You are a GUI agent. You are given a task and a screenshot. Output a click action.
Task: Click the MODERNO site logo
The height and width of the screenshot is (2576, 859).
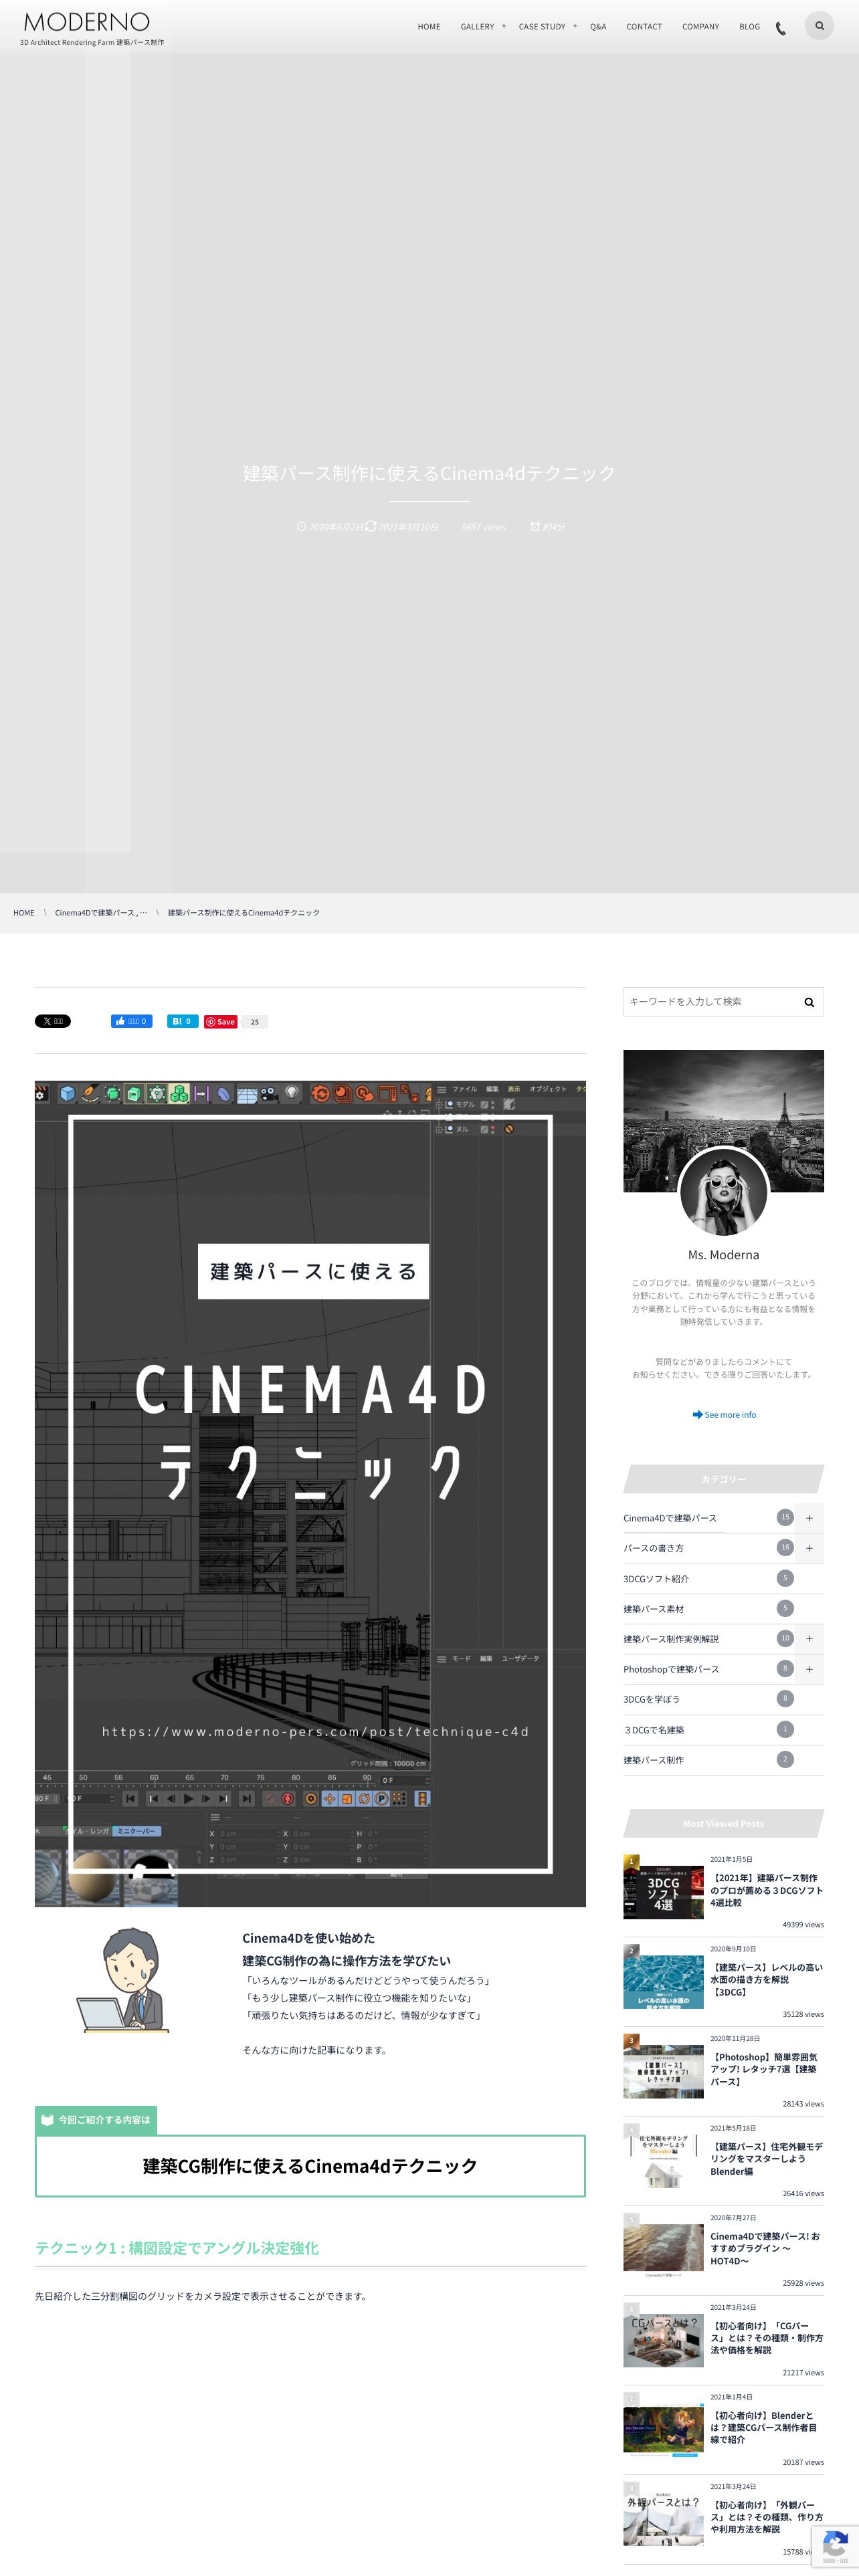(x=87, y=22)
